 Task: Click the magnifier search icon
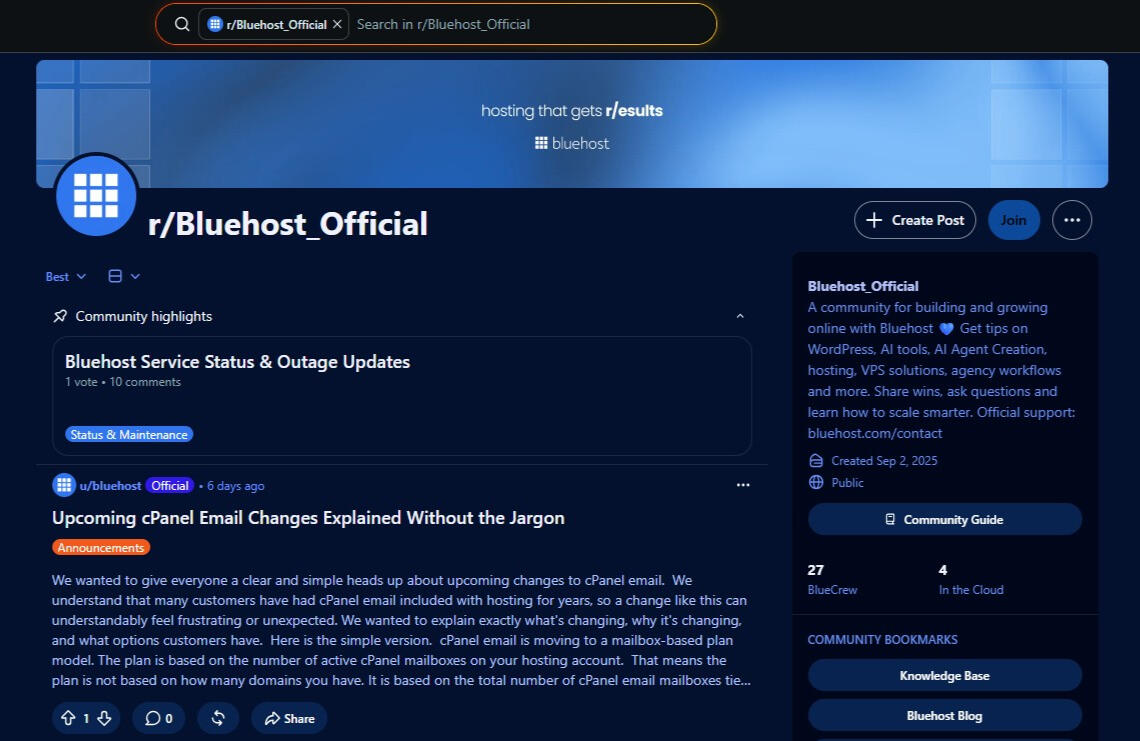pos(182,24)
